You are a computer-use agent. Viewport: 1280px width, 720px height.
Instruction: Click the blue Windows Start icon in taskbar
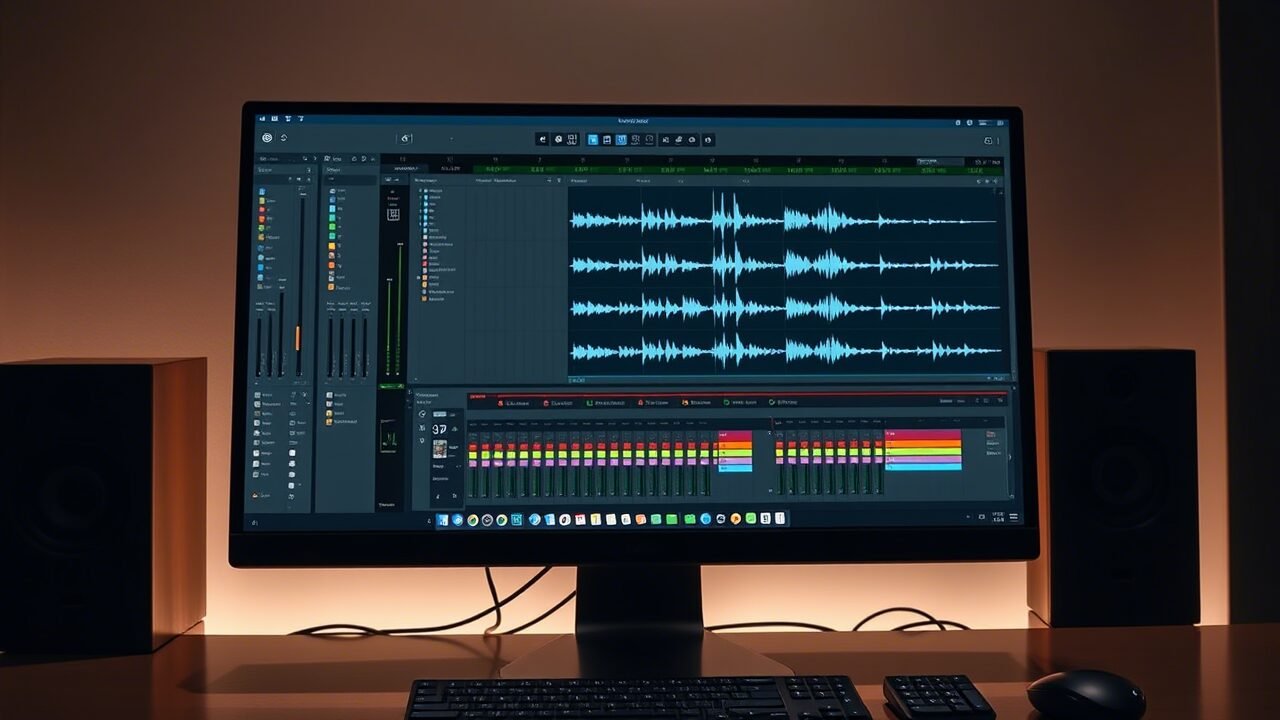[x=442, y=520]
